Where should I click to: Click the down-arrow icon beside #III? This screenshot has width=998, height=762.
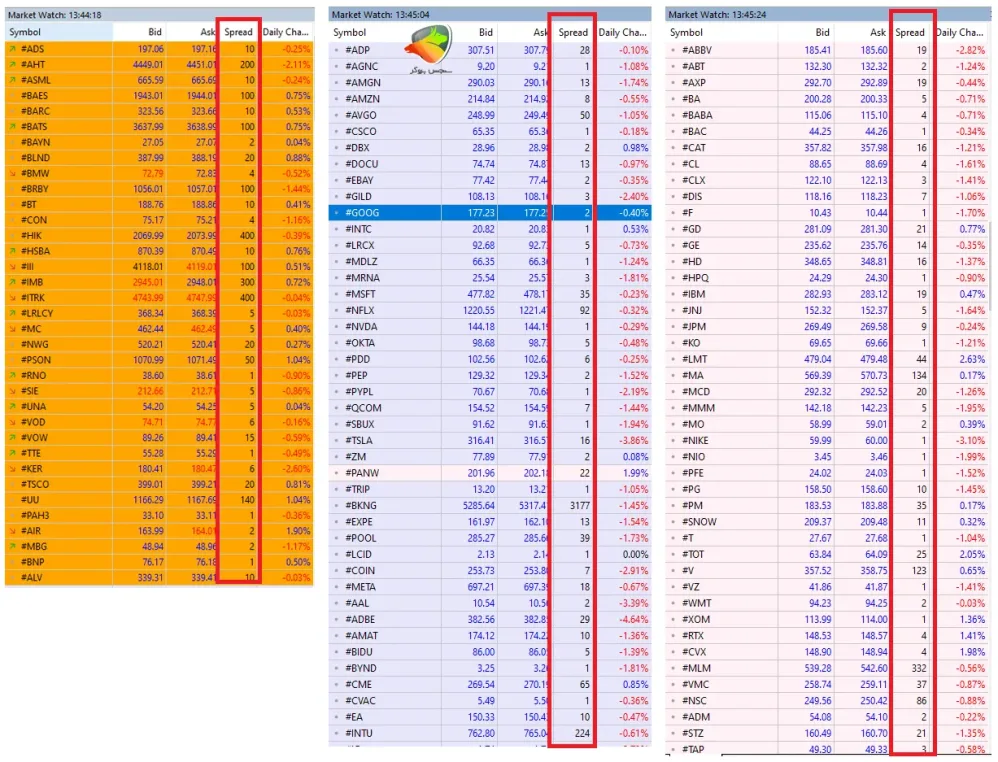(x=13, y=267)
